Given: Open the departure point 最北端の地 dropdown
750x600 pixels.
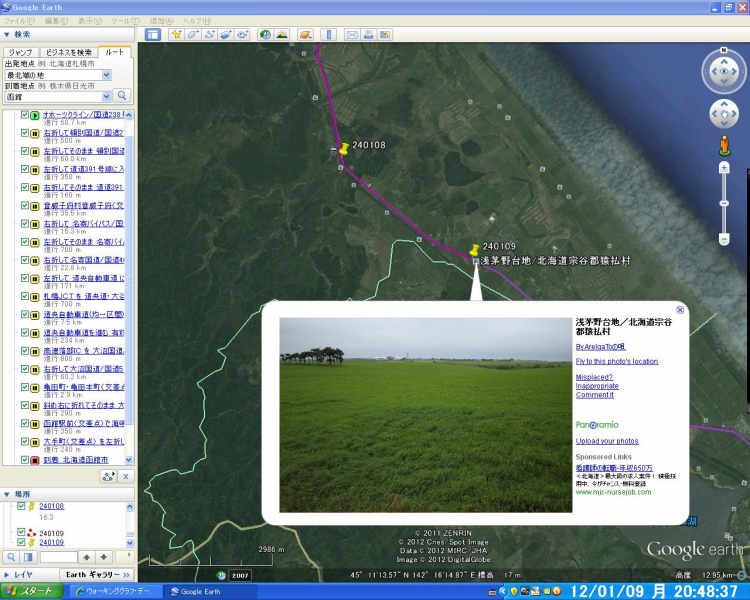Looking at the screenshot, I should pyautogui.click(x=106, y=75).
